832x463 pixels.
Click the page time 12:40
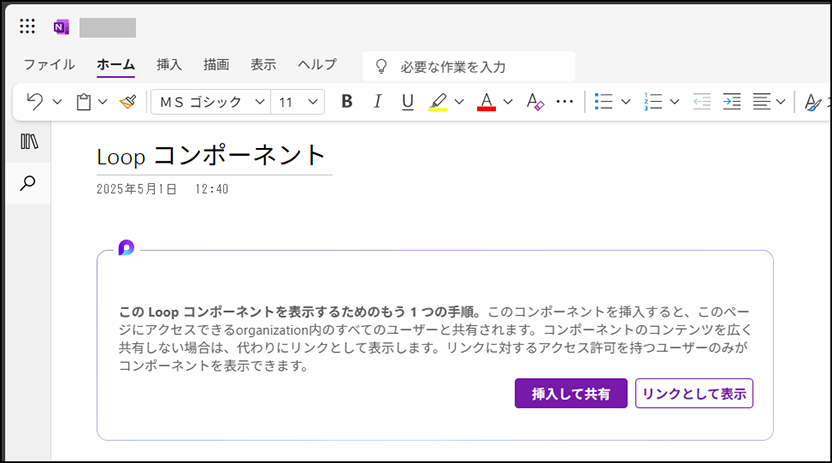pos(212,189)
